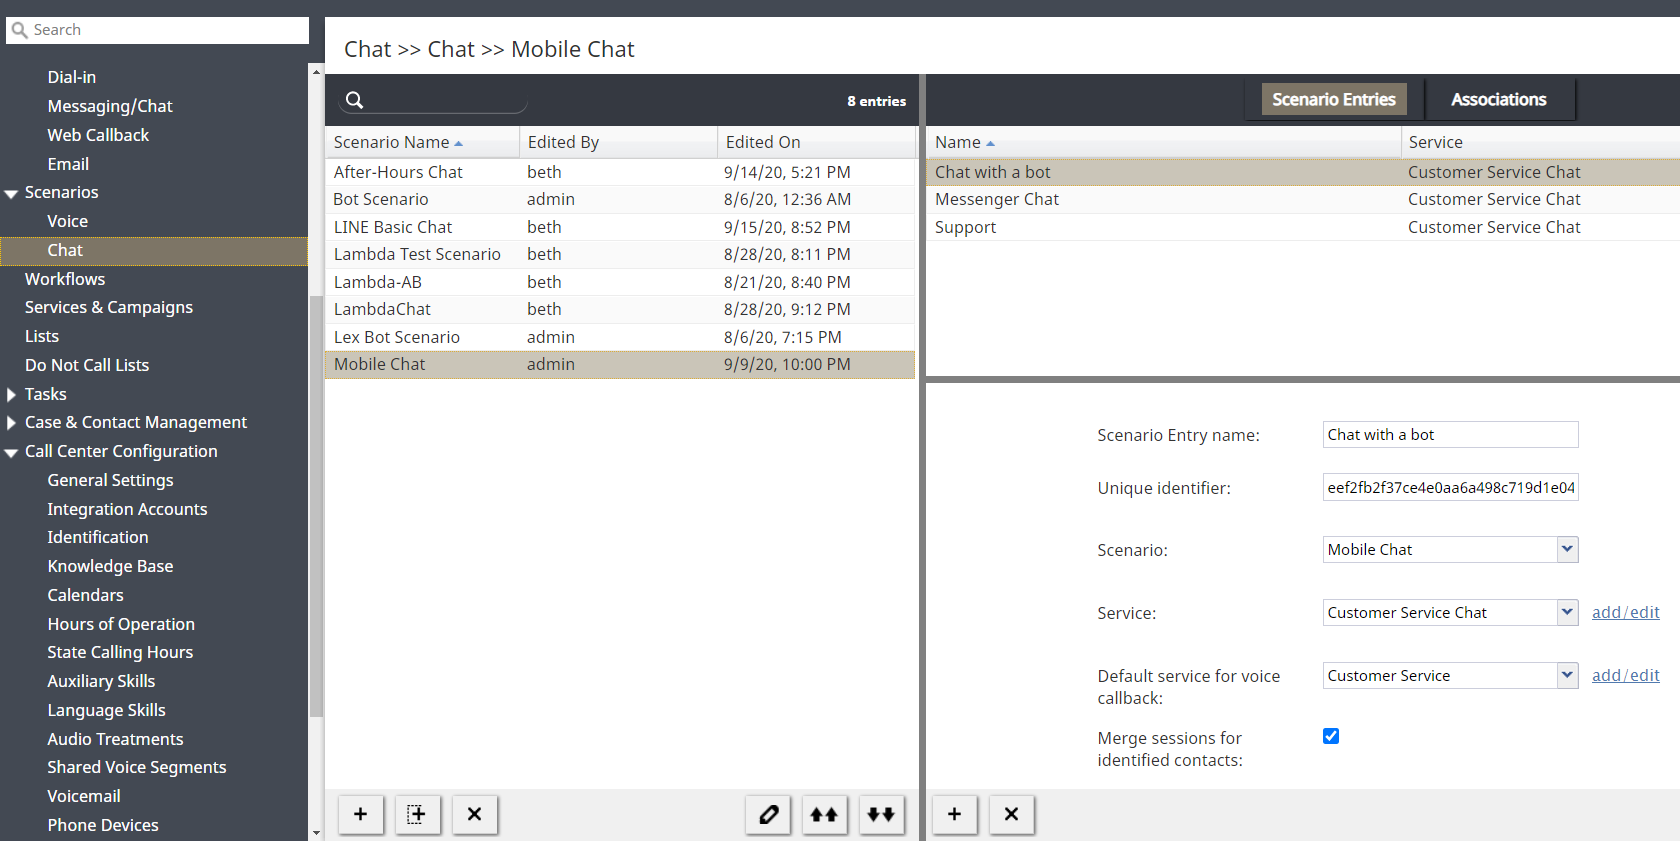Open Web Callback in sidebar
The height and width of the screenshot is (841, 1680).
point(98,135)
